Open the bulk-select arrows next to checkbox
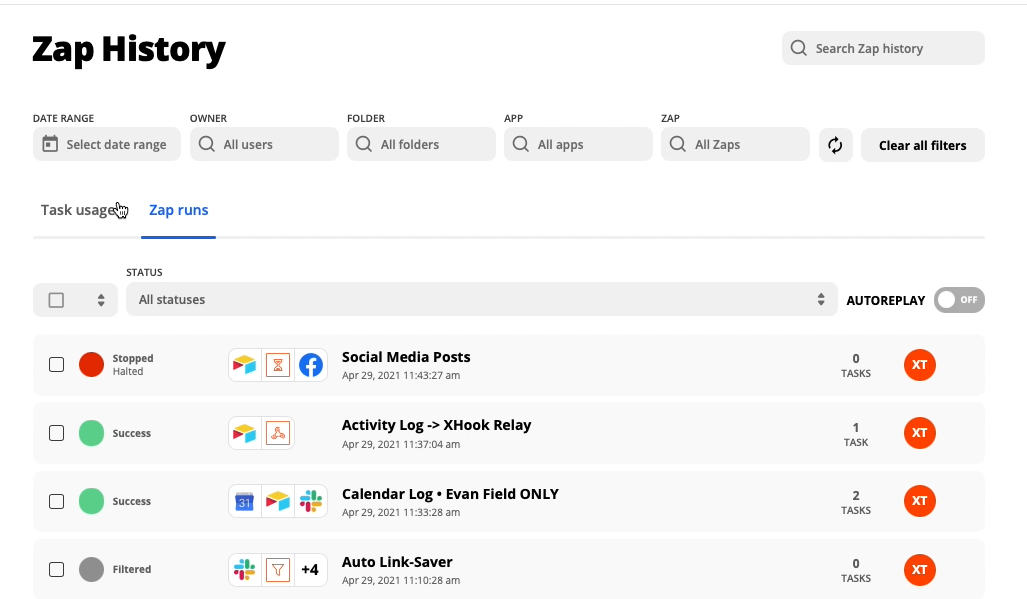 [101, 300]
